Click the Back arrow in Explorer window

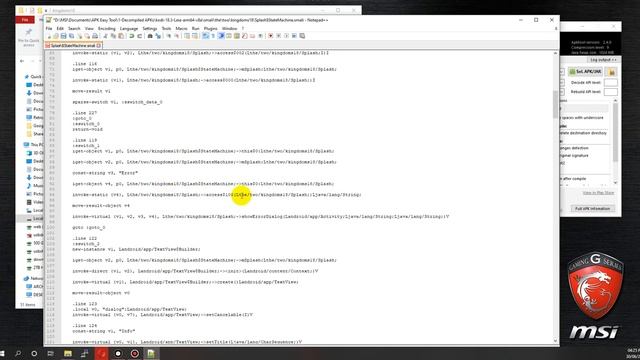22,61
